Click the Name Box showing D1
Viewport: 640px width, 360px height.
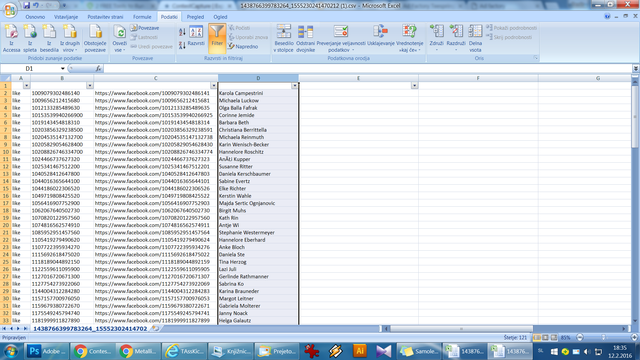point(29,69)
